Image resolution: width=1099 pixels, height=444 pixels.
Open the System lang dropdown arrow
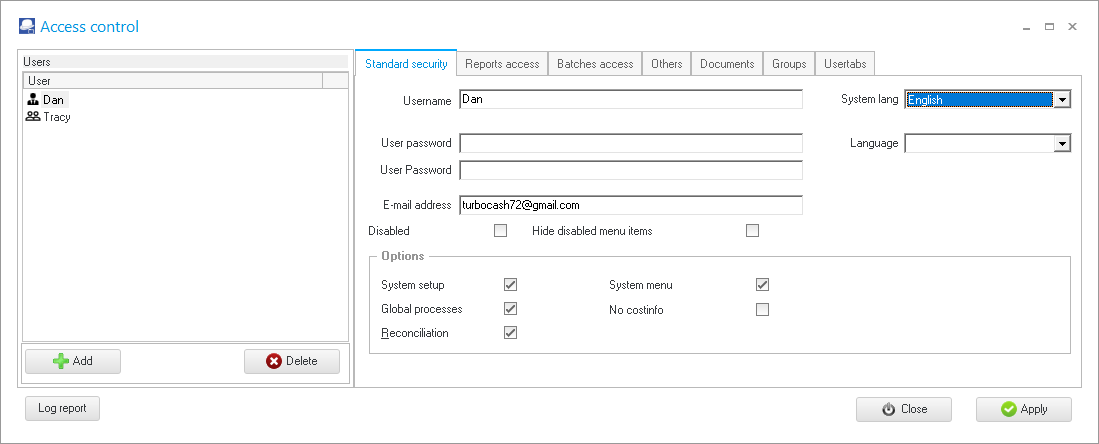(x=1063, y=100)
